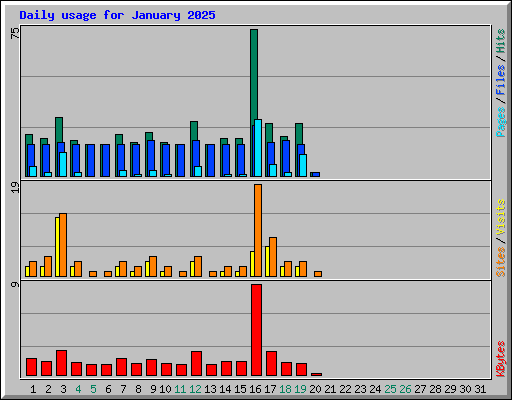Click green weekend day 12 on the x-axis
Image resolution: width=512 pixels, height=400 pixels.
click(x=195, y=389)
